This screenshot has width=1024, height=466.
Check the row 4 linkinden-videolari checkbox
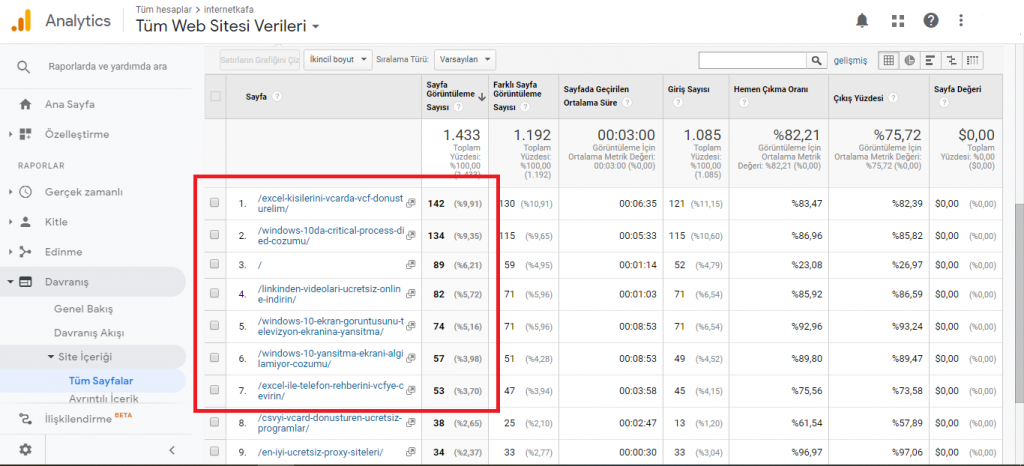[x=214, y=294]
